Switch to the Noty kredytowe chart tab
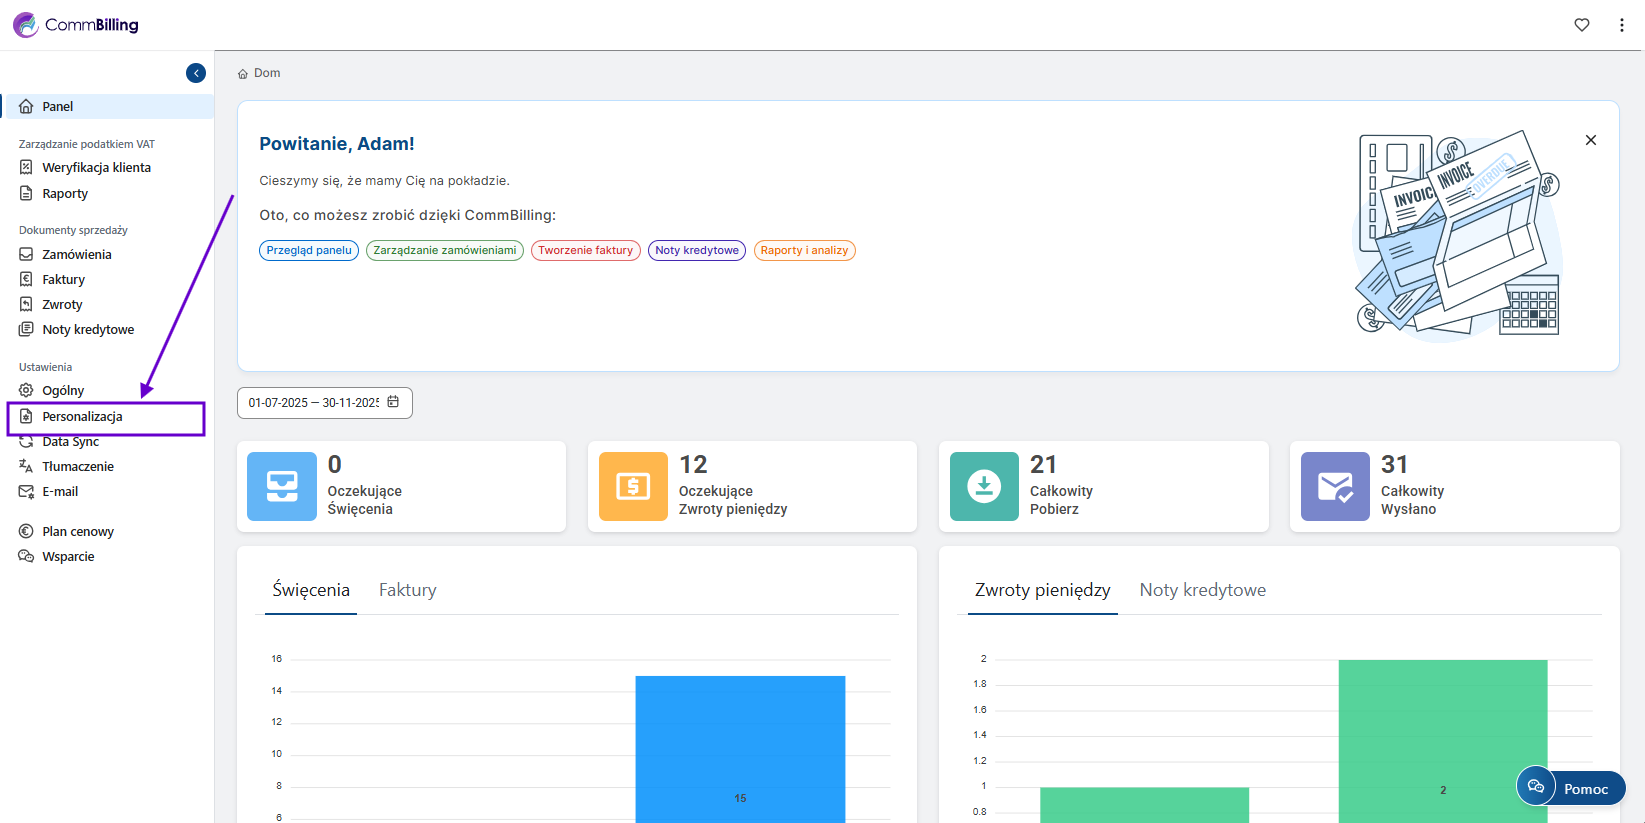The width and height of the screenshot is (1645, 823). pyautogui.click(x=1202, y=590)
